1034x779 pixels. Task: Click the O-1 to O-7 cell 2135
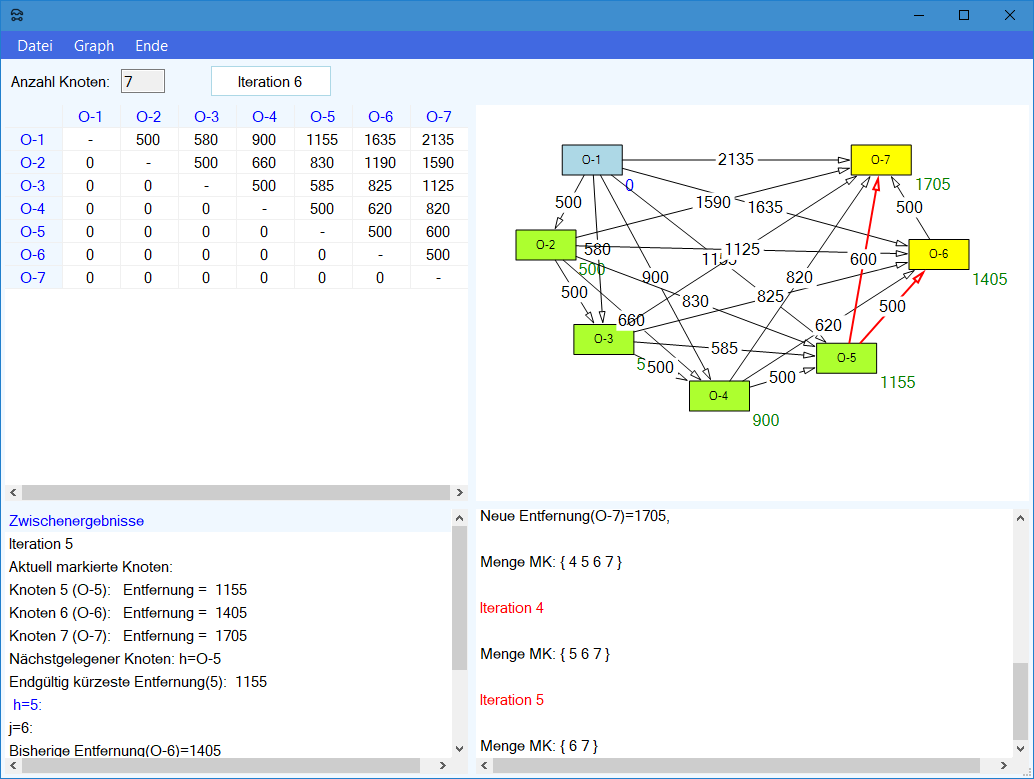pos(438,140)
